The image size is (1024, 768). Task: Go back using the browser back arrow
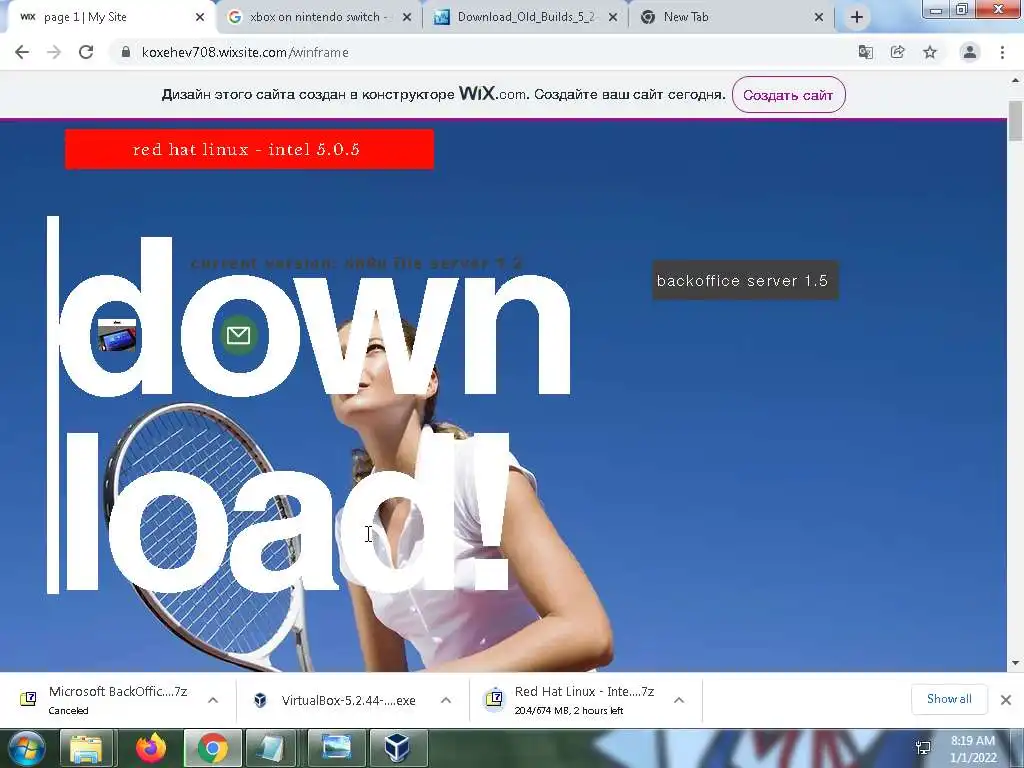click(22, 52)
